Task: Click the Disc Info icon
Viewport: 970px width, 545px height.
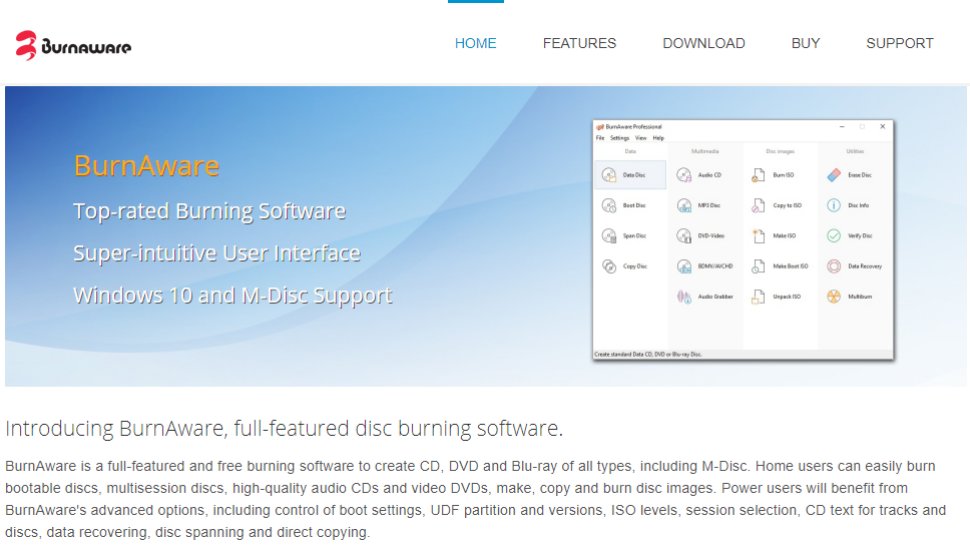Action: click(834, 205)
